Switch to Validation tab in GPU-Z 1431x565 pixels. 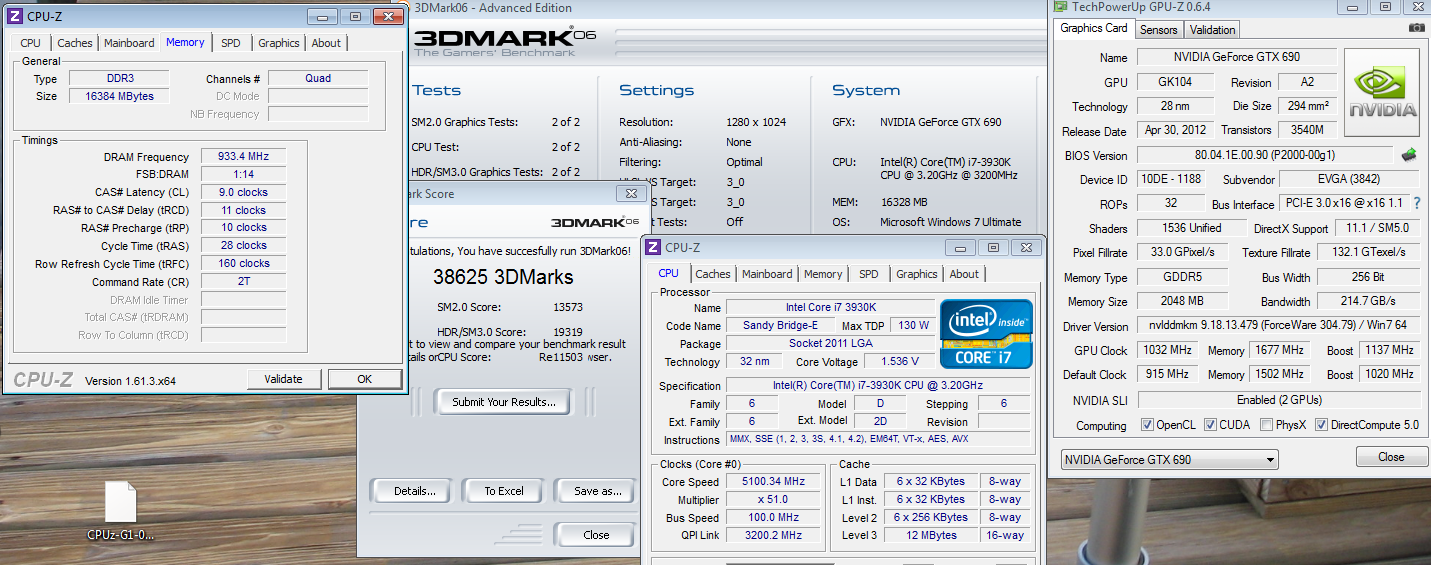(1213, 30)
